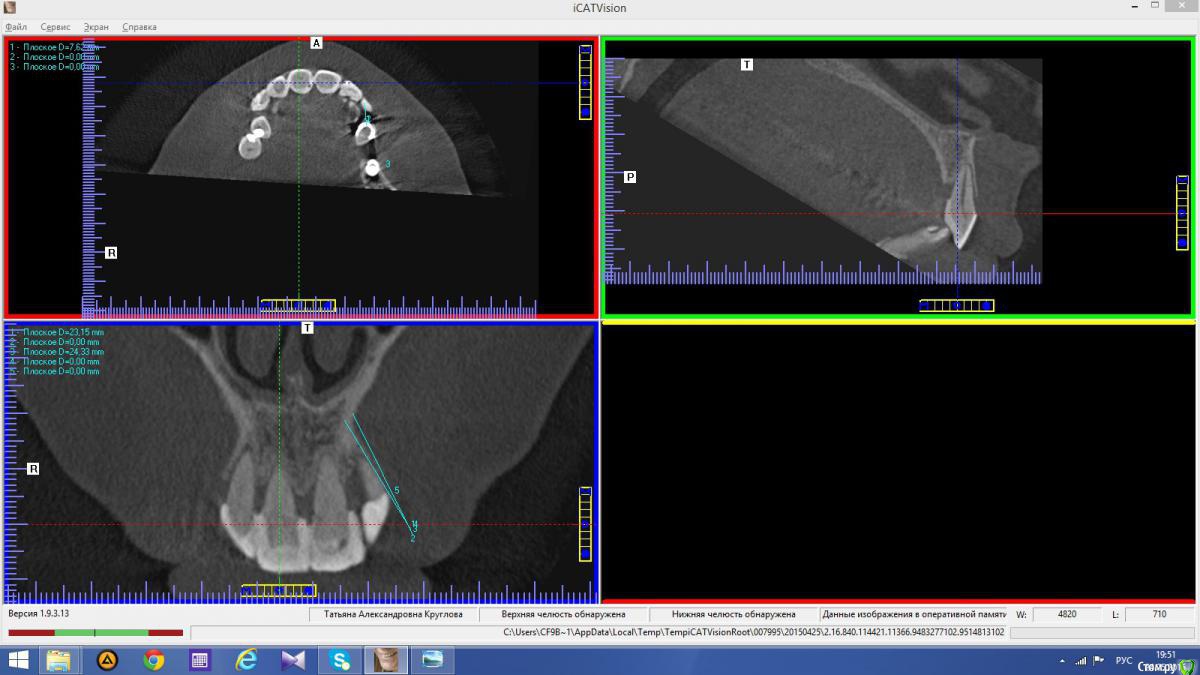Open Skype from the taskbar
Image resolution: width=1200 pixels, height=675 pixels.
[x=341, y=660]
